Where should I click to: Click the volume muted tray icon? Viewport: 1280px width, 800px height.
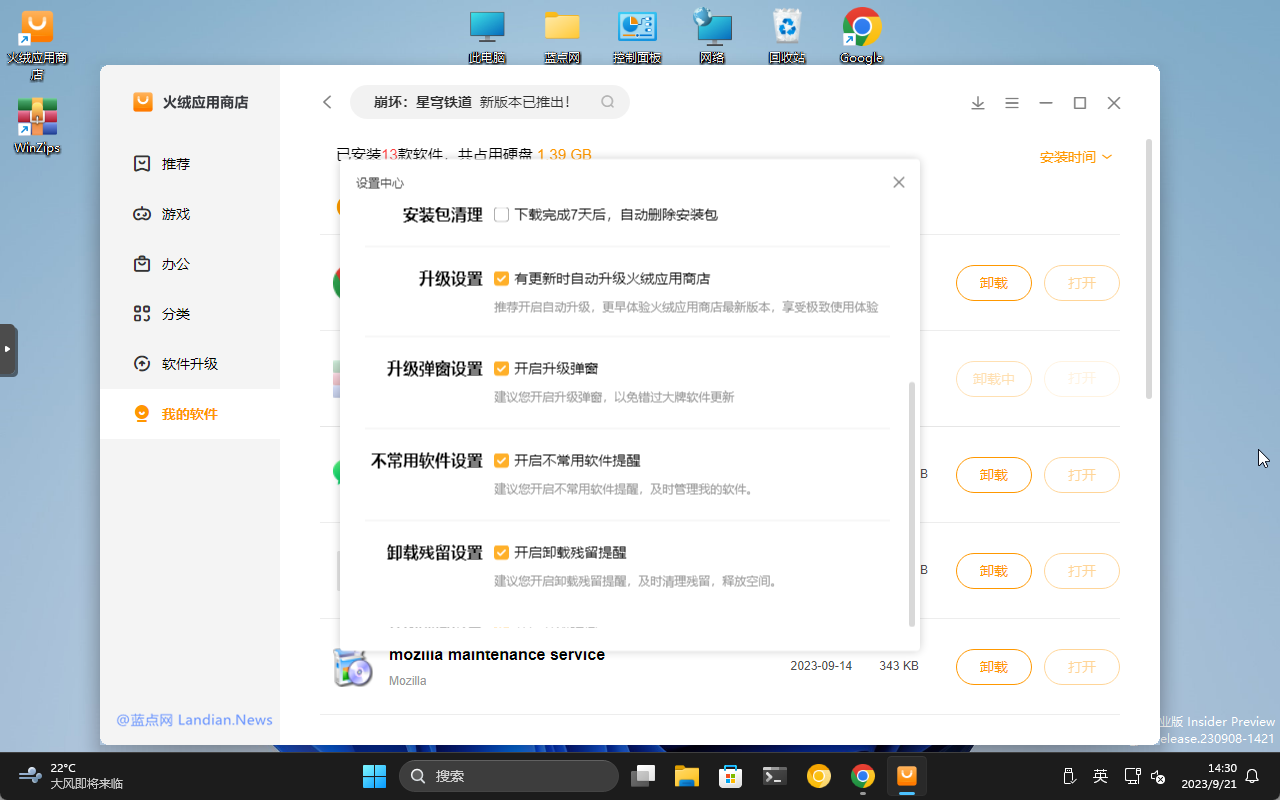(1159, 776)
